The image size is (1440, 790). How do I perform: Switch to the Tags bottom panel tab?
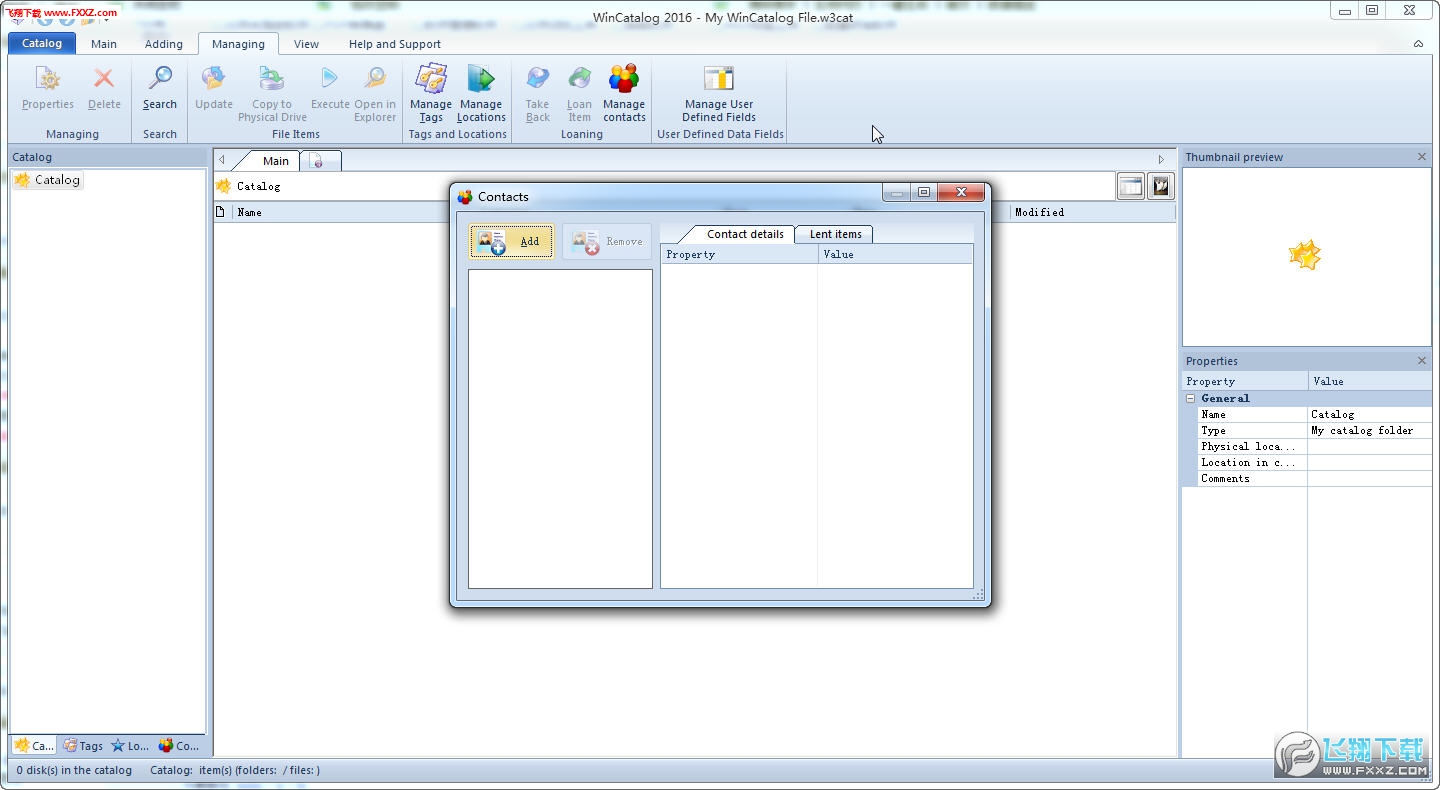pyautogui.click(x=83, y=745)
